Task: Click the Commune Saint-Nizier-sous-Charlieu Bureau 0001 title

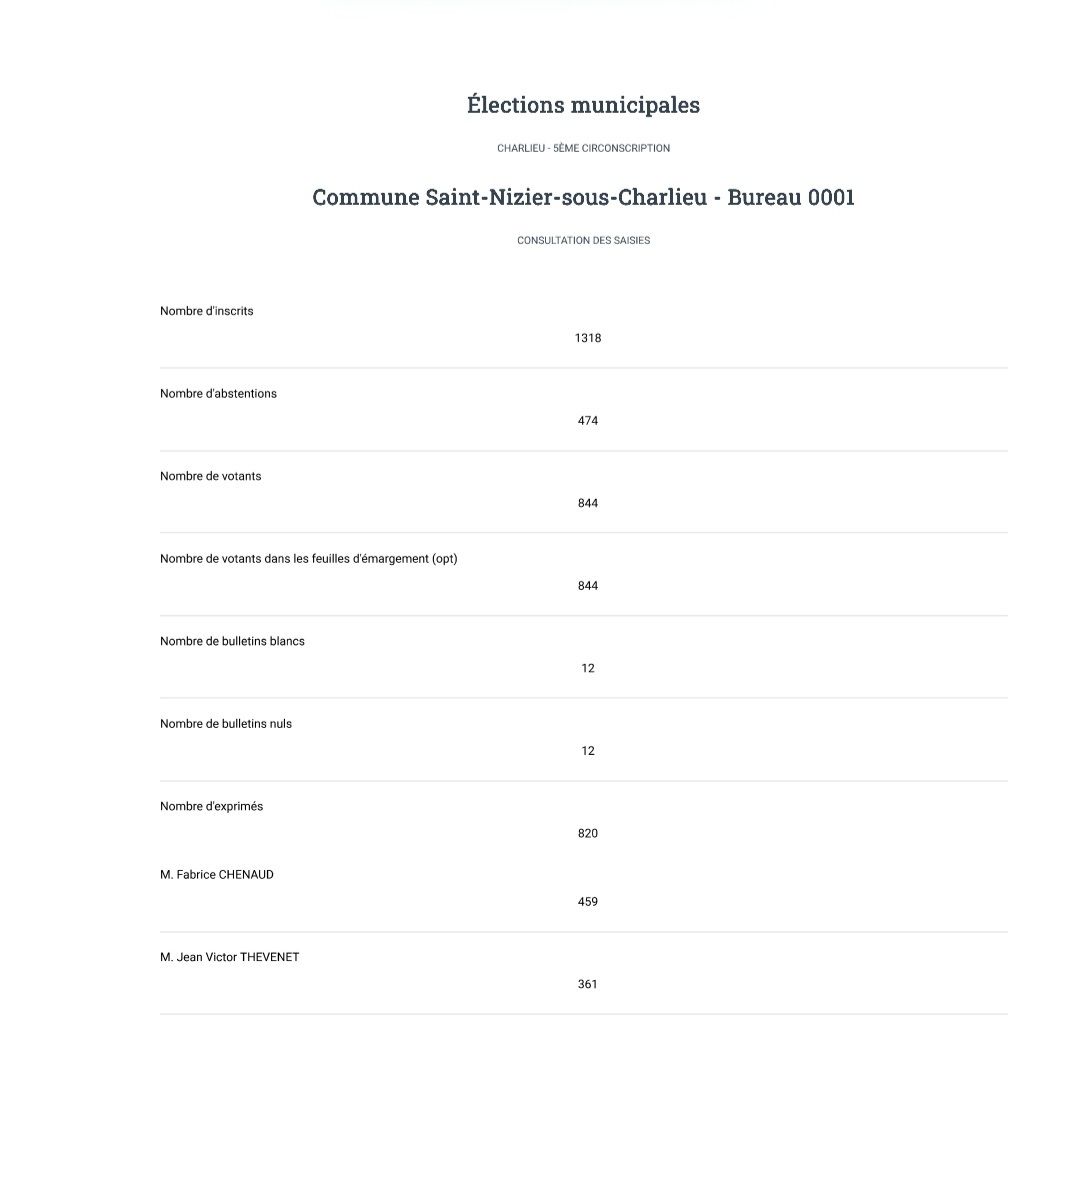Action: point(583,197)
